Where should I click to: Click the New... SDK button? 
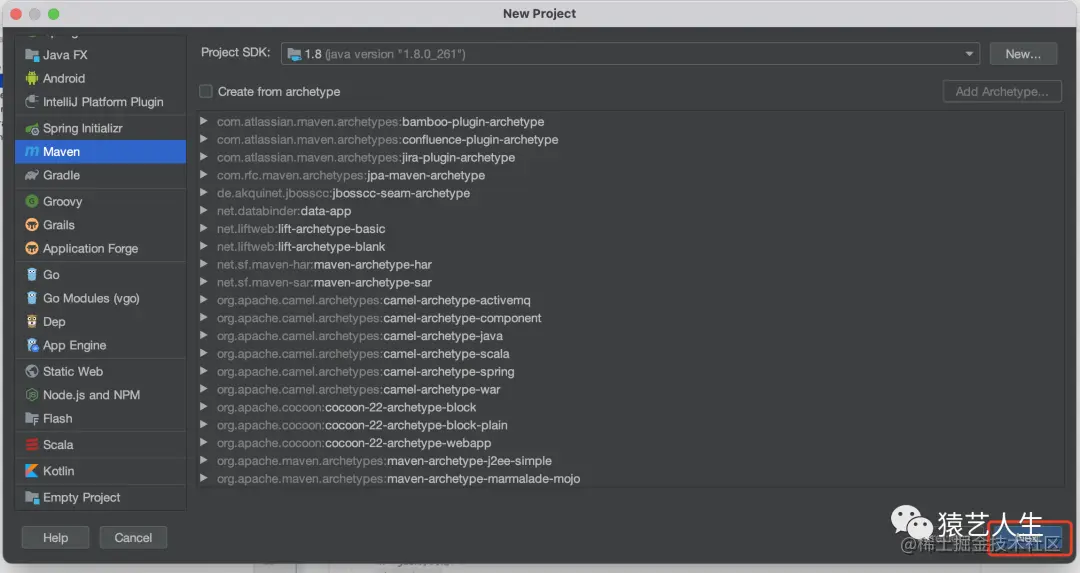pyautogui.click(x=1023, y=54)
